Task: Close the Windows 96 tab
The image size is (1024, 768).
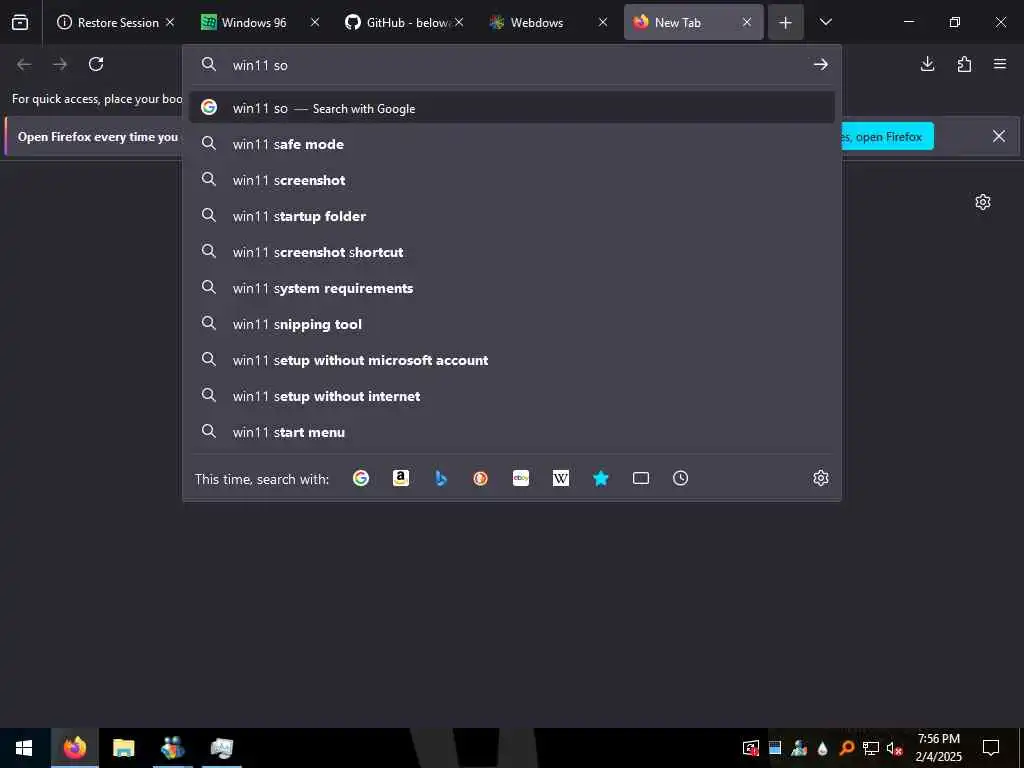Action: coord(315,22)
